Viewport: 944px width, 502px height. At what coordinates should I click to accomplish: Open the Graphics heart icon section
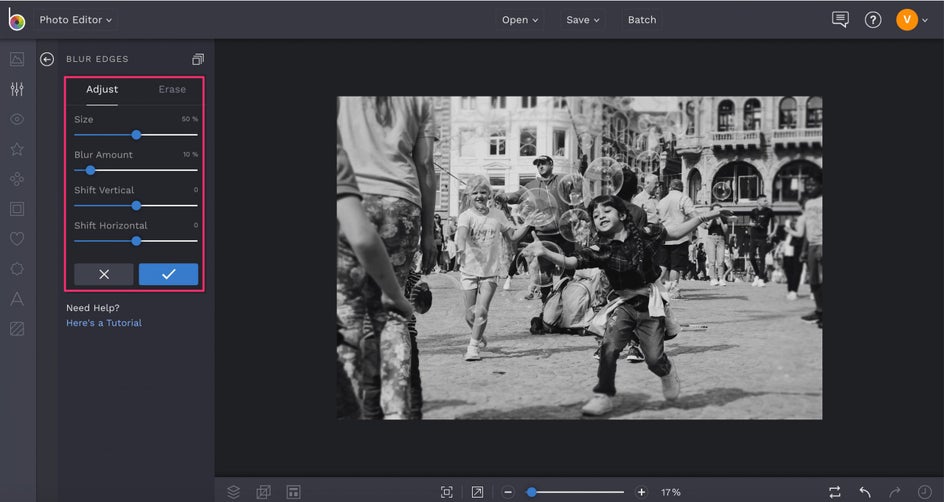point(17,239)
